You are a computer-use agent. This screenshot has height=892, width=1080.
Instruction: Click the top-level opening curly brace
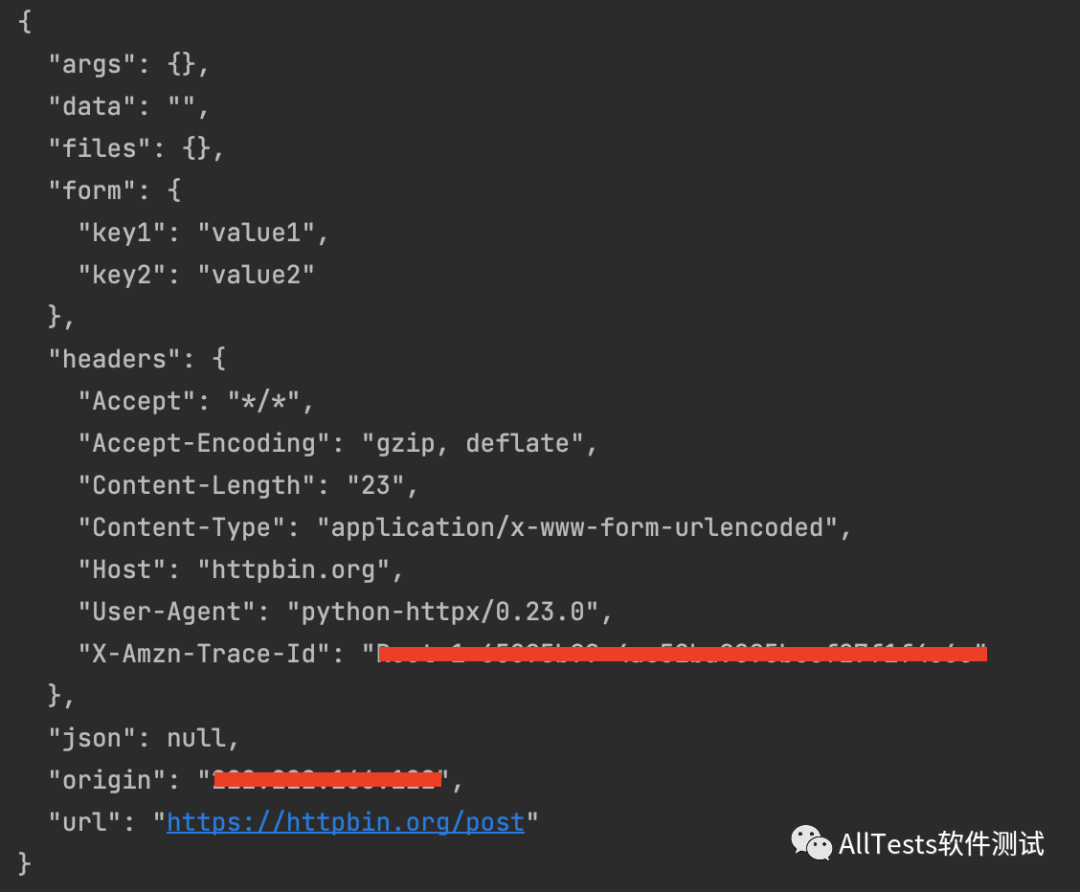tap(25, 21)
